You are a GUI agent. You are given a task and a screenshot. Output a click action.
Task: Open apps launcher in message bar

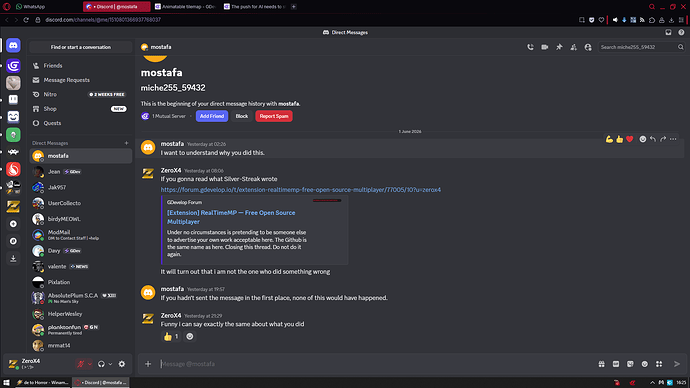point(659,364)
